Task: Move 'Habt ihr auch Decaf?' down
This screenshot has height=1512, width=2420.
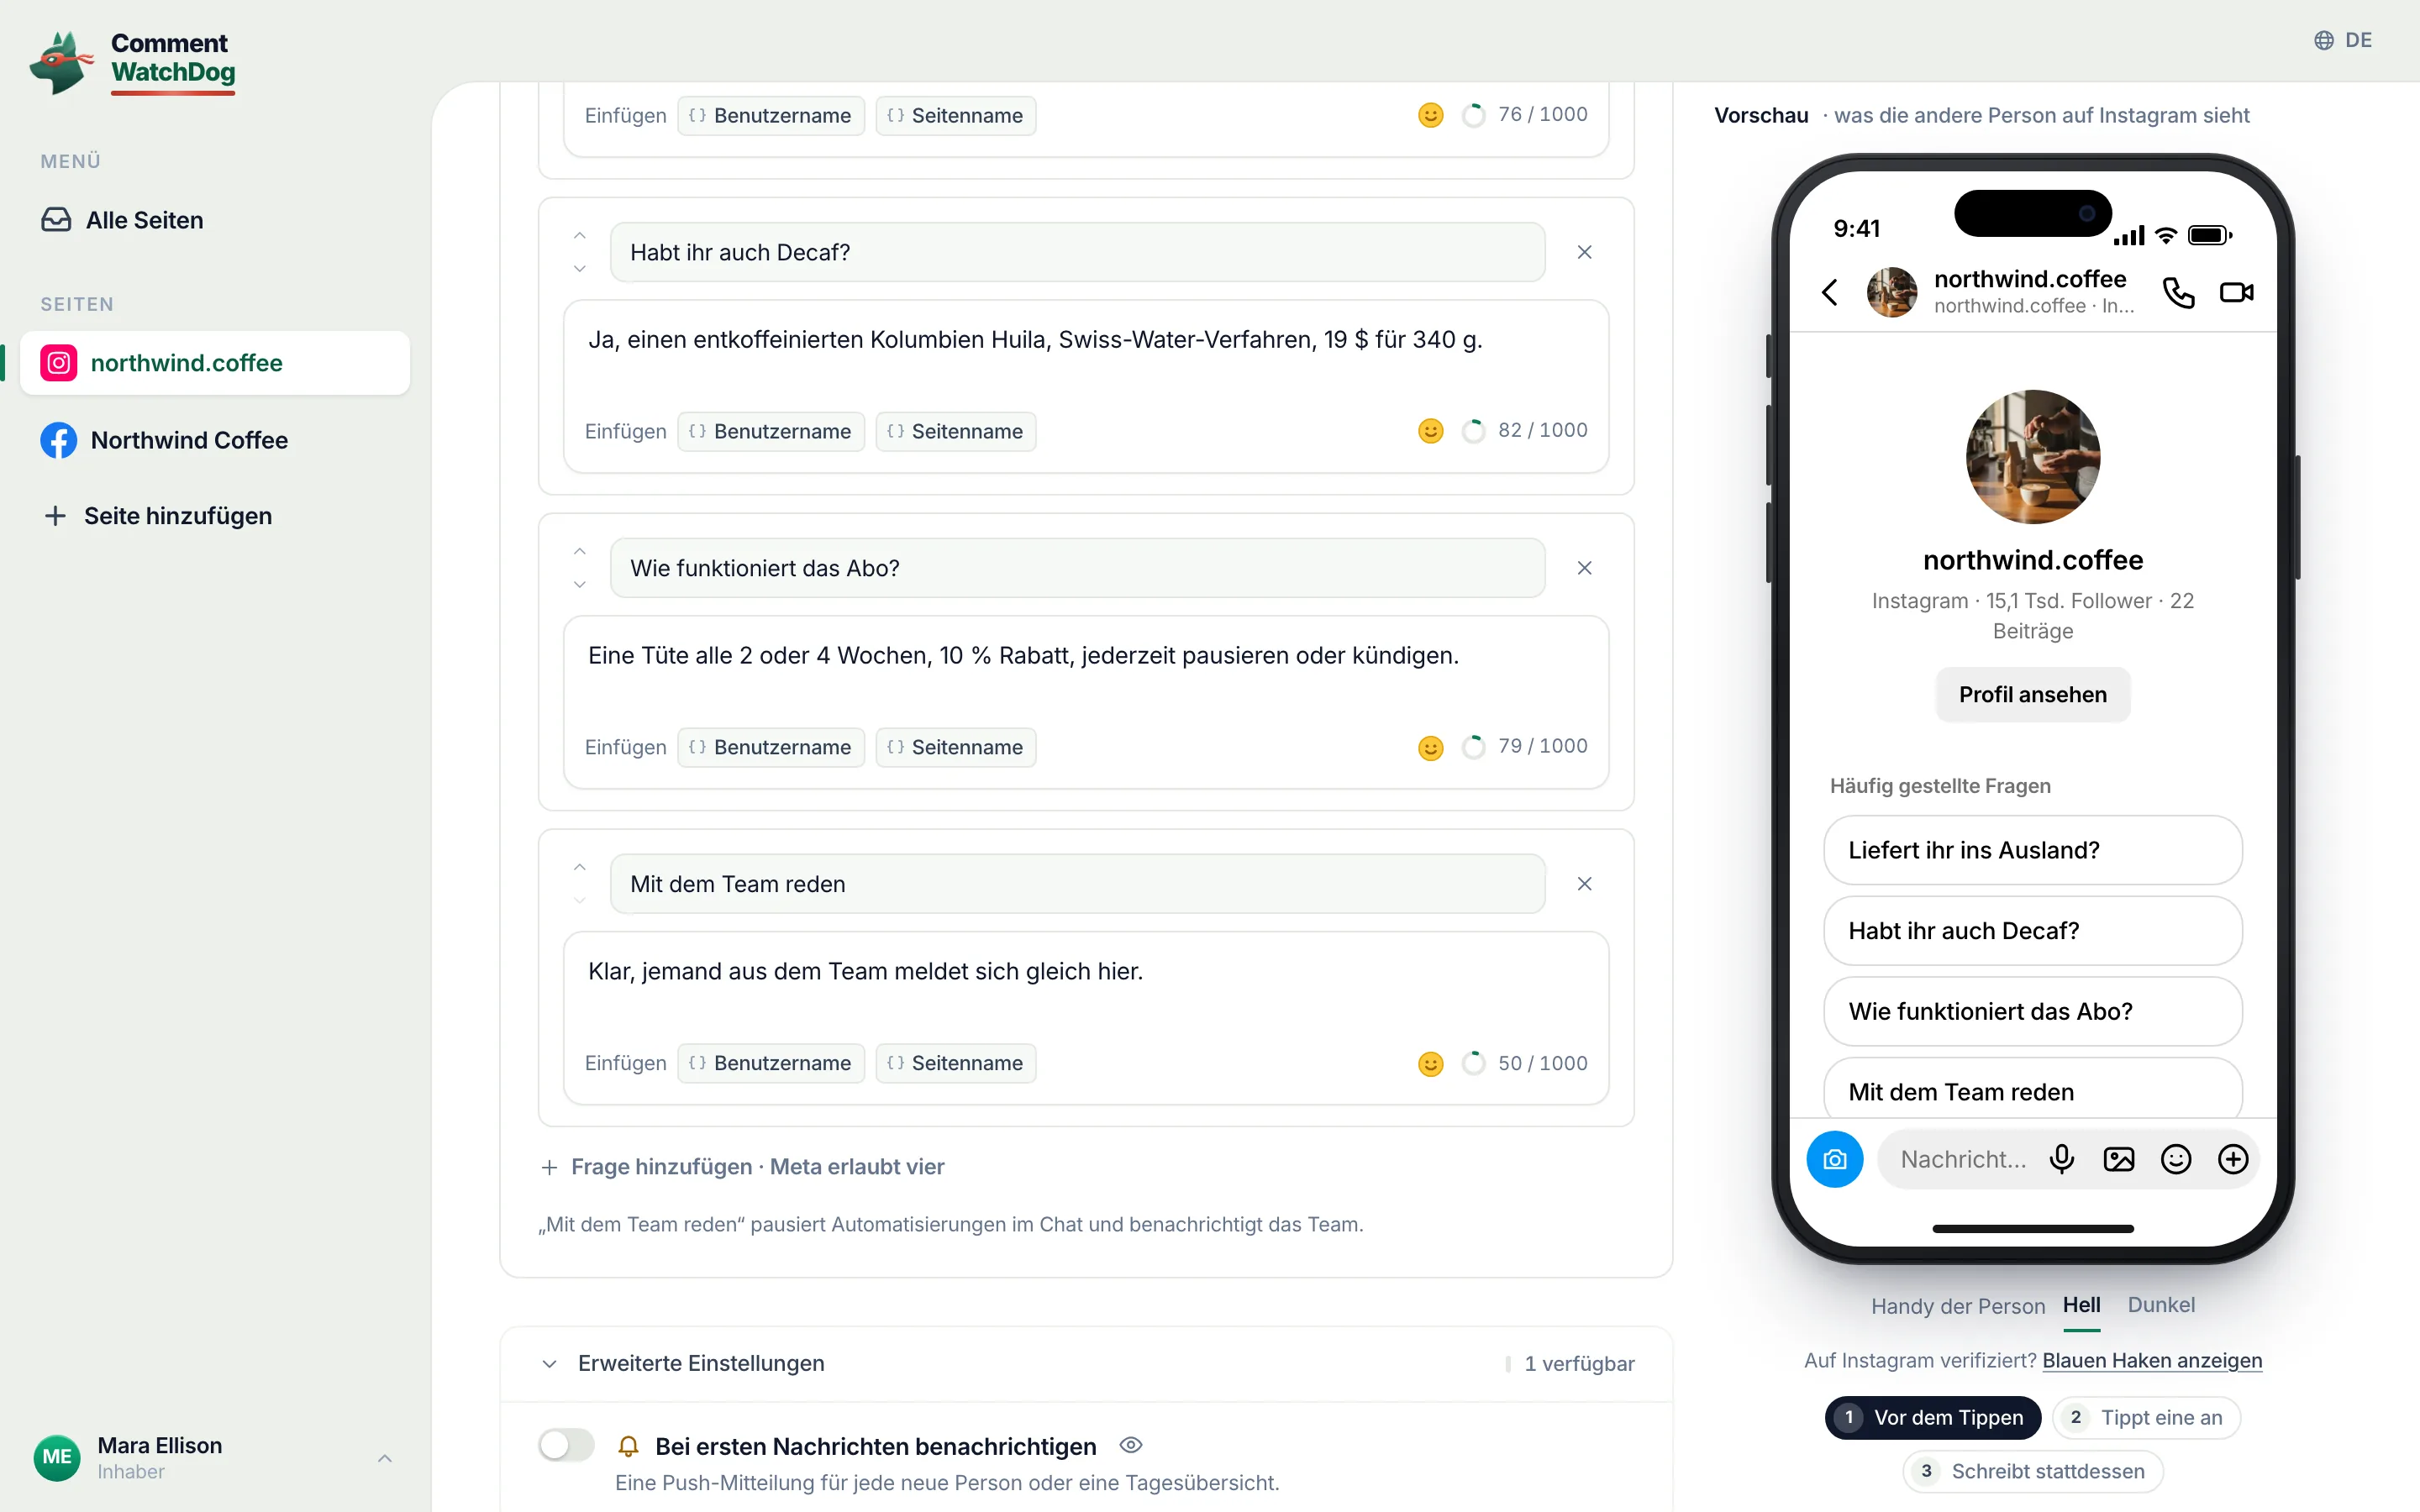Action: [x=580, y=268]
